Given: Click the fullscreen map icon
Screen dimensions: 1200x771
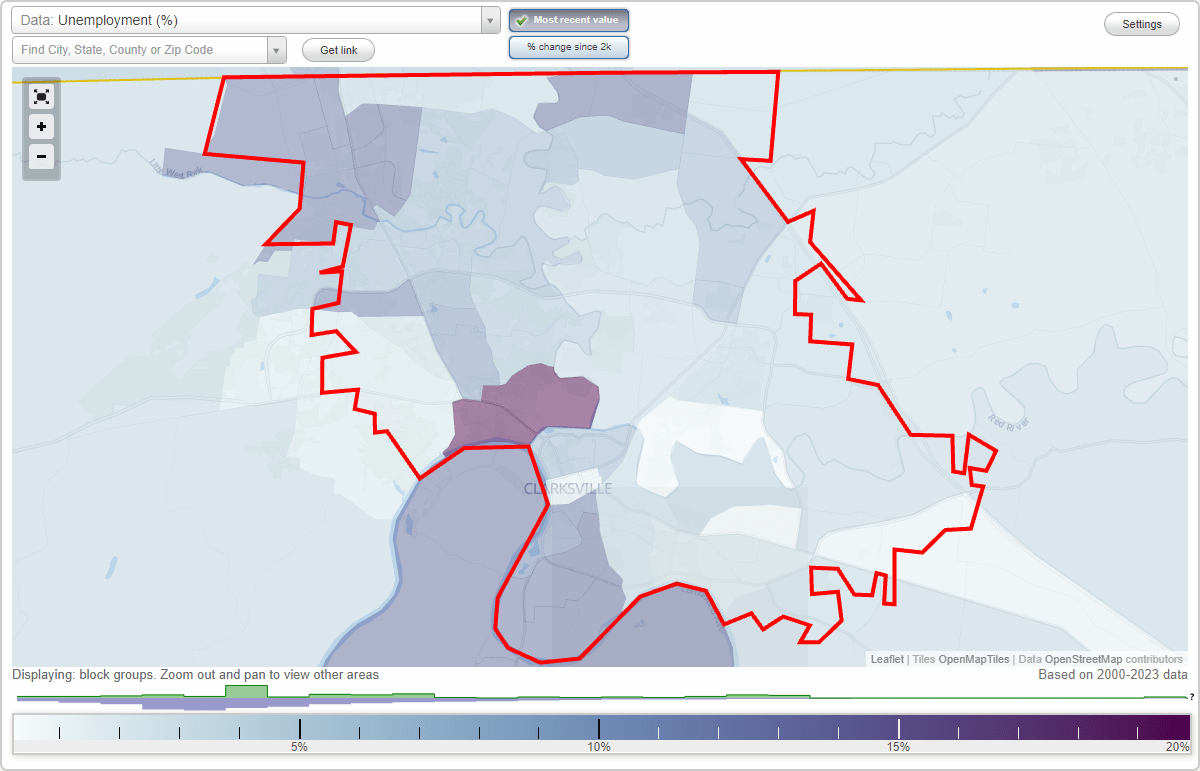Looking at the screenshot, I should tap(41, 97).
